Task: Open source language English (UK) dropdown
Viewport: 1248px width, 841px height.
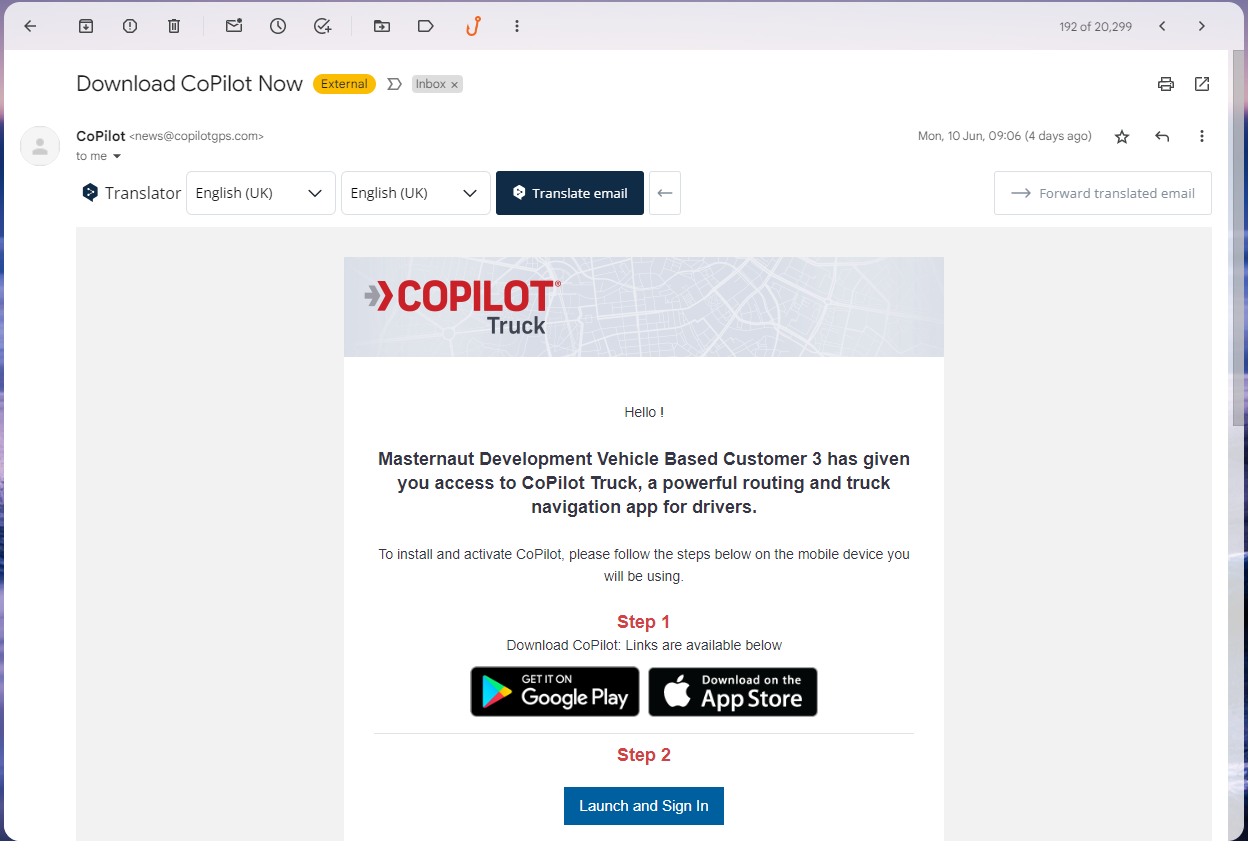Action: (x=261, y=193)
